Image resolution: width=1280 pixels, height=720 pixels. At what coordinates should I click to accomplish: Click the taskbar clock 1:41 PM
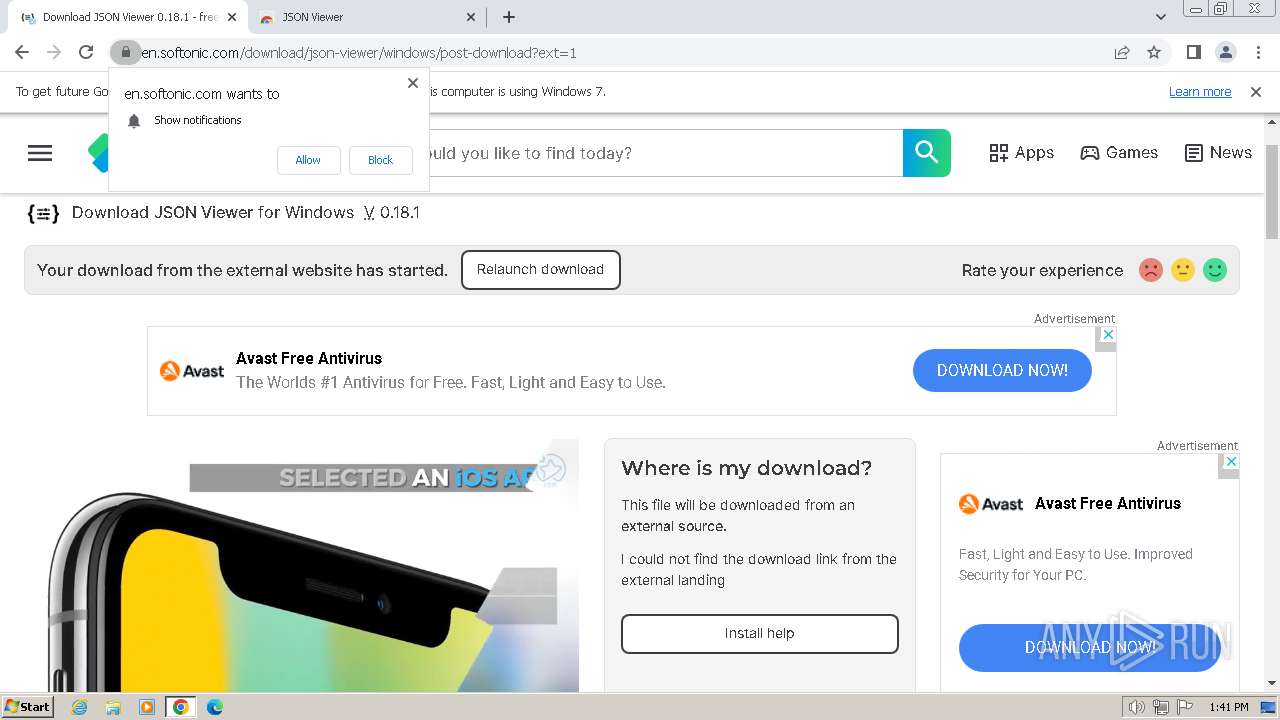(1228, 707)
